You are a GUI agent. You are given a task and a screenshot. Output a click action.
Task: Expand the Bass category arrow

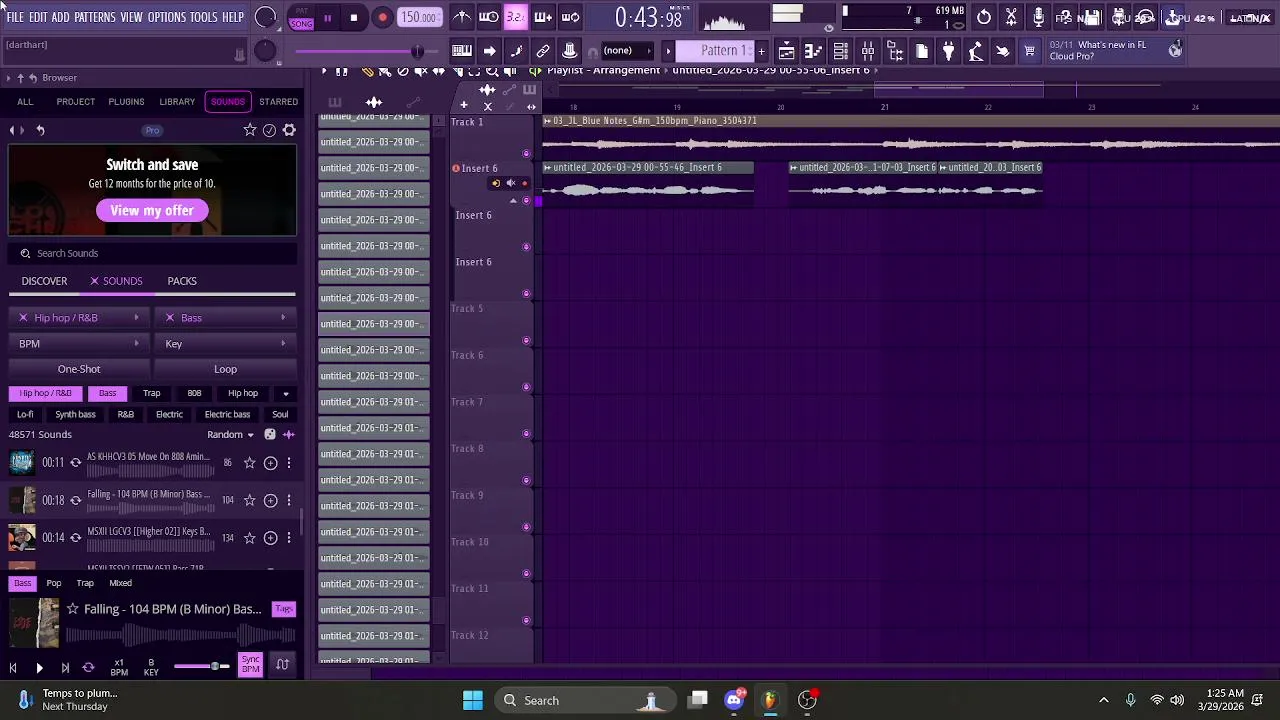tap(283, 318)
